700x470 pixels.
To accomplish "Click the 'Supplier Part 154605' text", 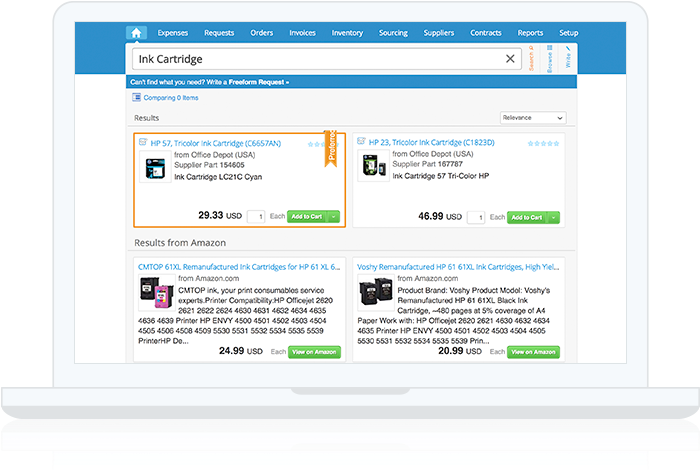I will coord(209,165).
